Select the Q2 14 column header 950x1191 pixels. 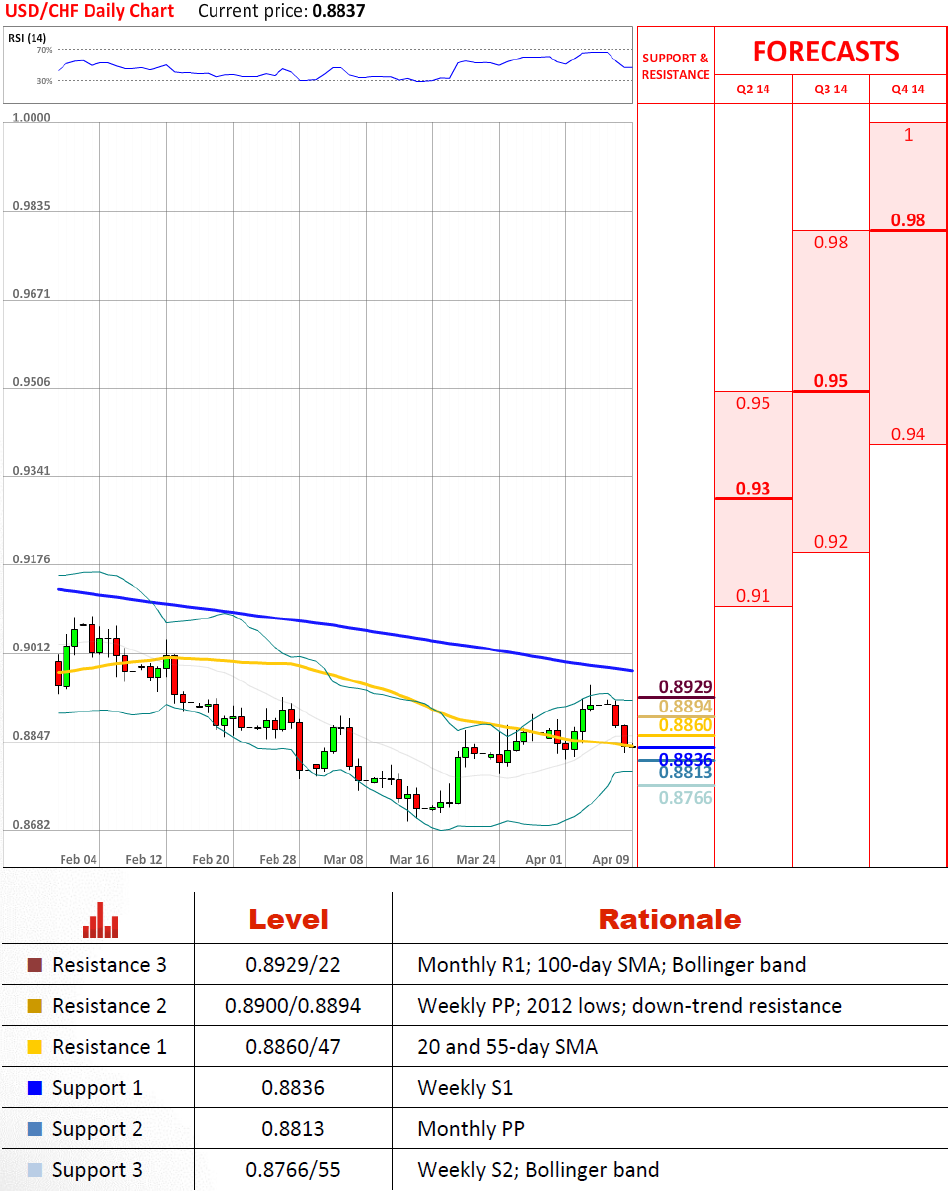point(753,89)
